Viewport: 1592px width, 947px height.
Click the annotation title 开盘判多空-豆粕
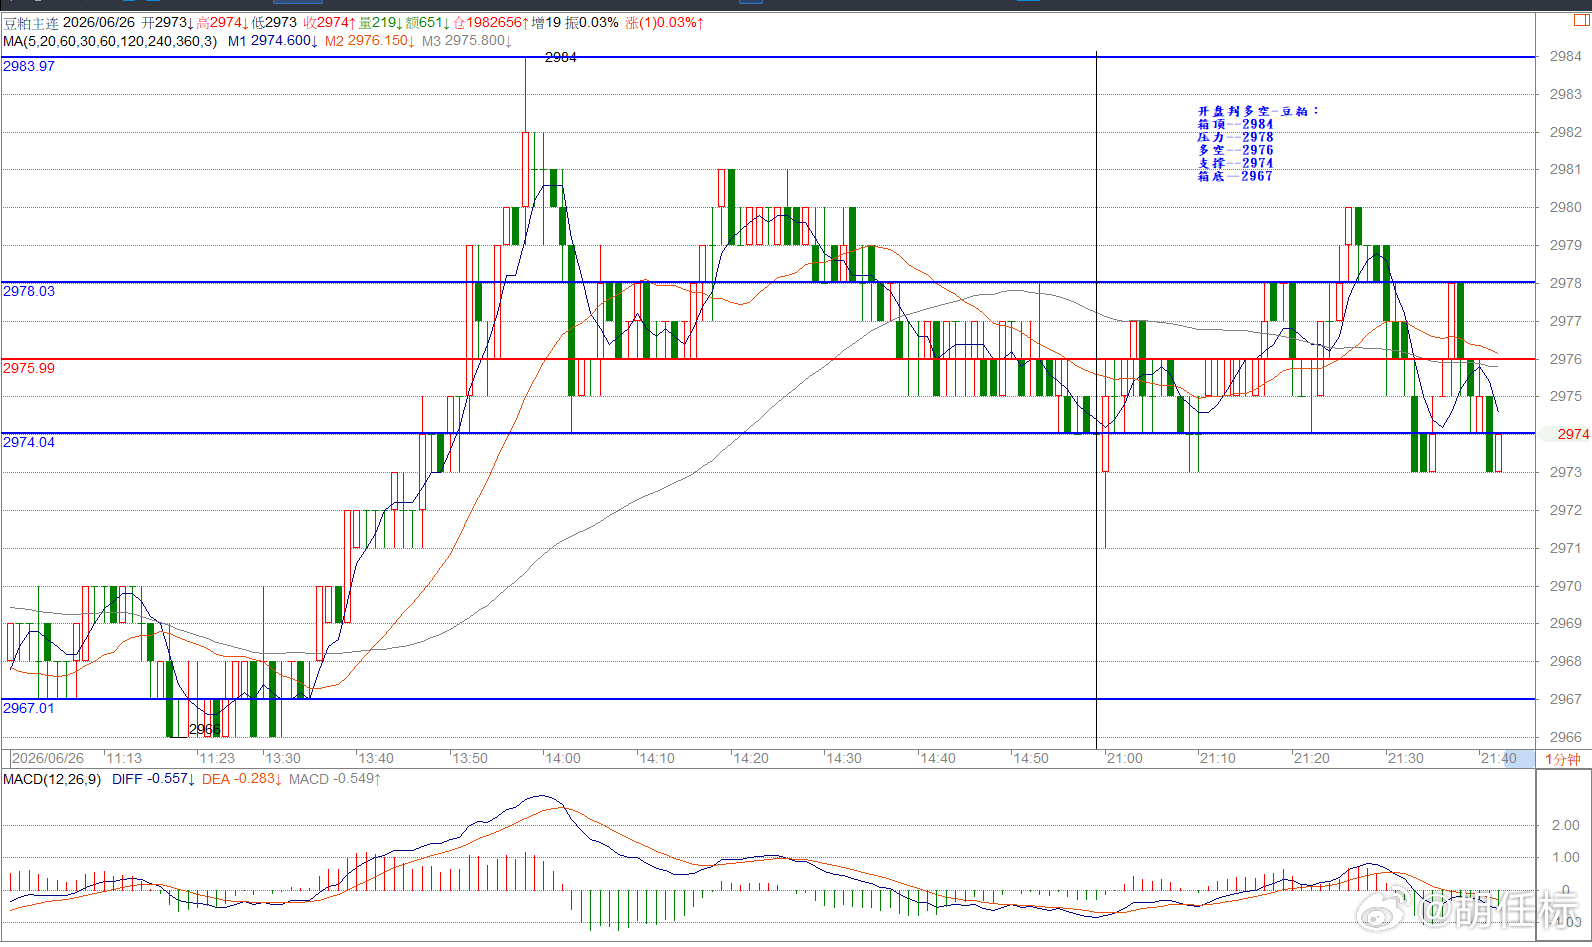(1258, 111)
